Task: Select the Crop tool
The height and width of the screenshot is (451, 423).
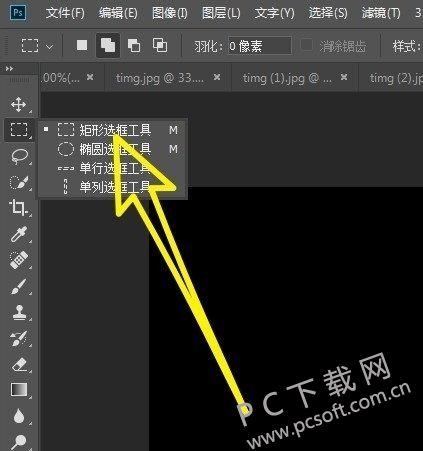Action: point(18,208)
